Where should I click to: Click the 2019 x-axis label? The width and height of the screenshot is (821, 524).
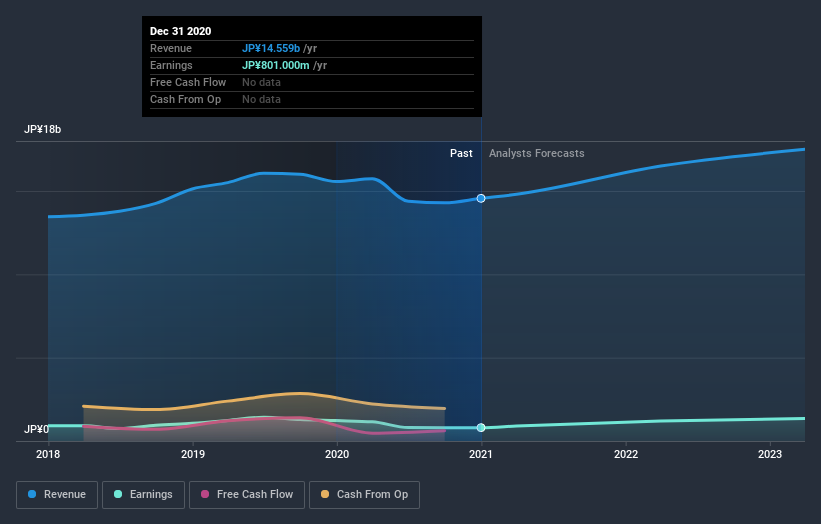click(193, 454)
